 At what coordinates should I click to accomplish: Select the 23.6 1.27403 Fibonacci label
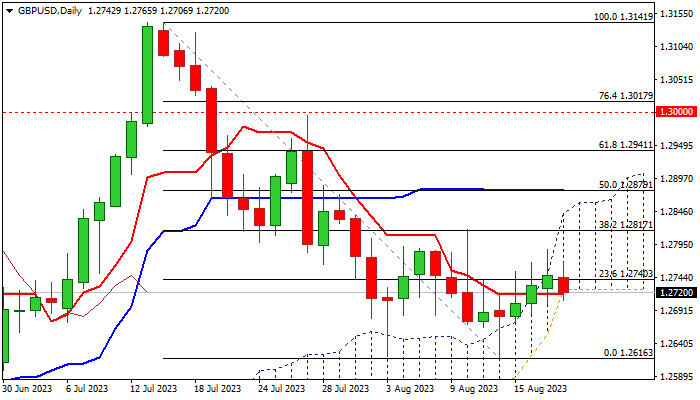625,274
